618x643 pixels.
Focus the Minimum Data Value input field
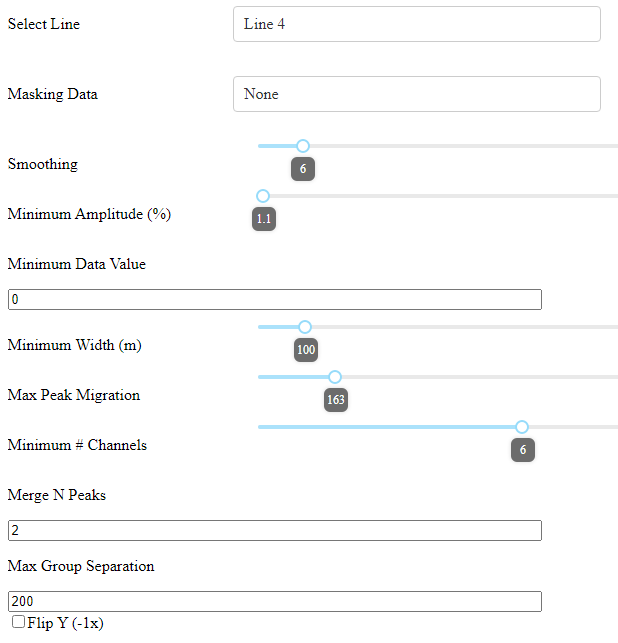(274, 299)
